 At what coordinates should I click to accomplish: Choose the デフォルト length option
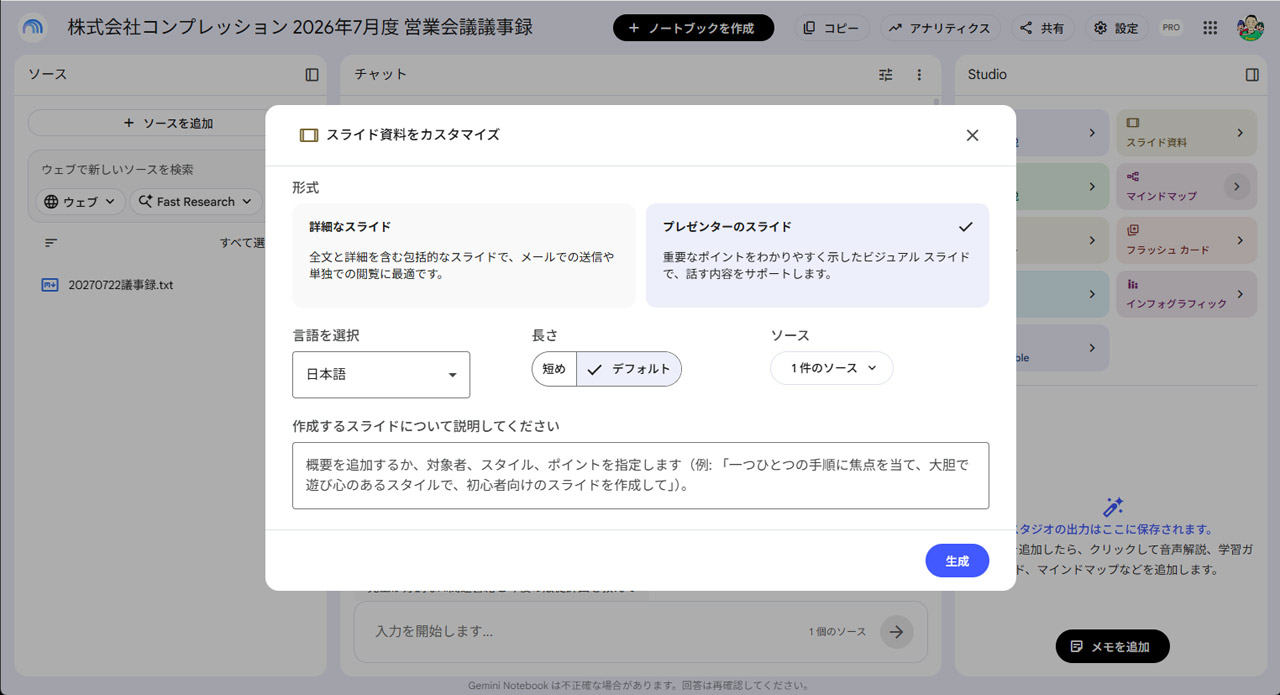(629, 369)
